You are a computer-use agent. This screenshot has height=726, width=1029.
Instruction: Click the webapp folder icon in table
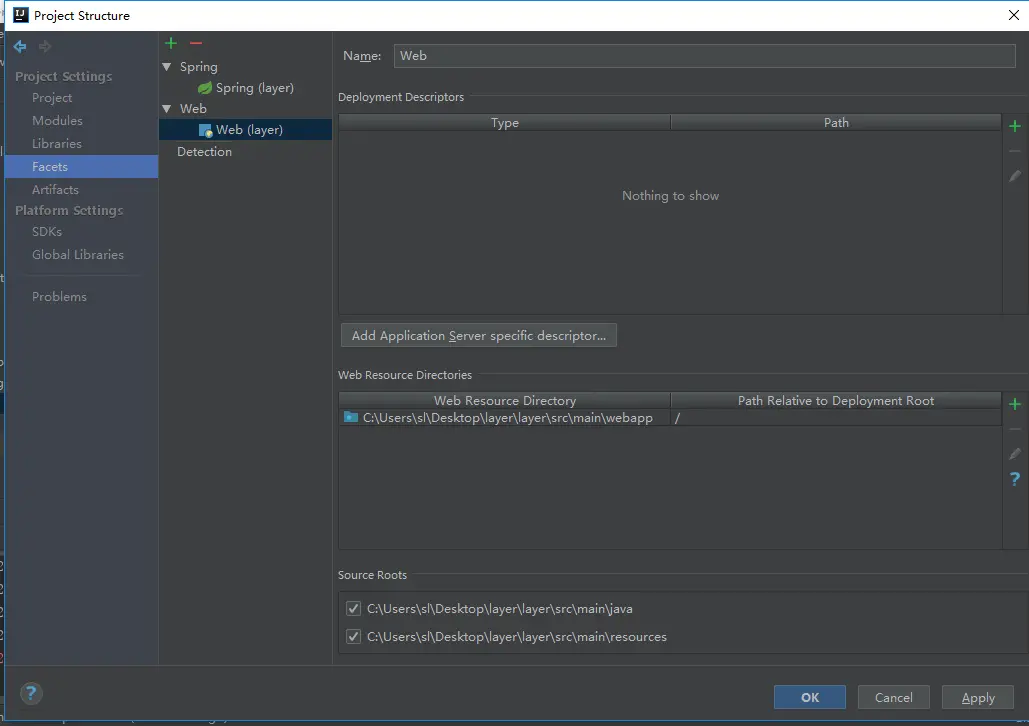tap(351, 417)
